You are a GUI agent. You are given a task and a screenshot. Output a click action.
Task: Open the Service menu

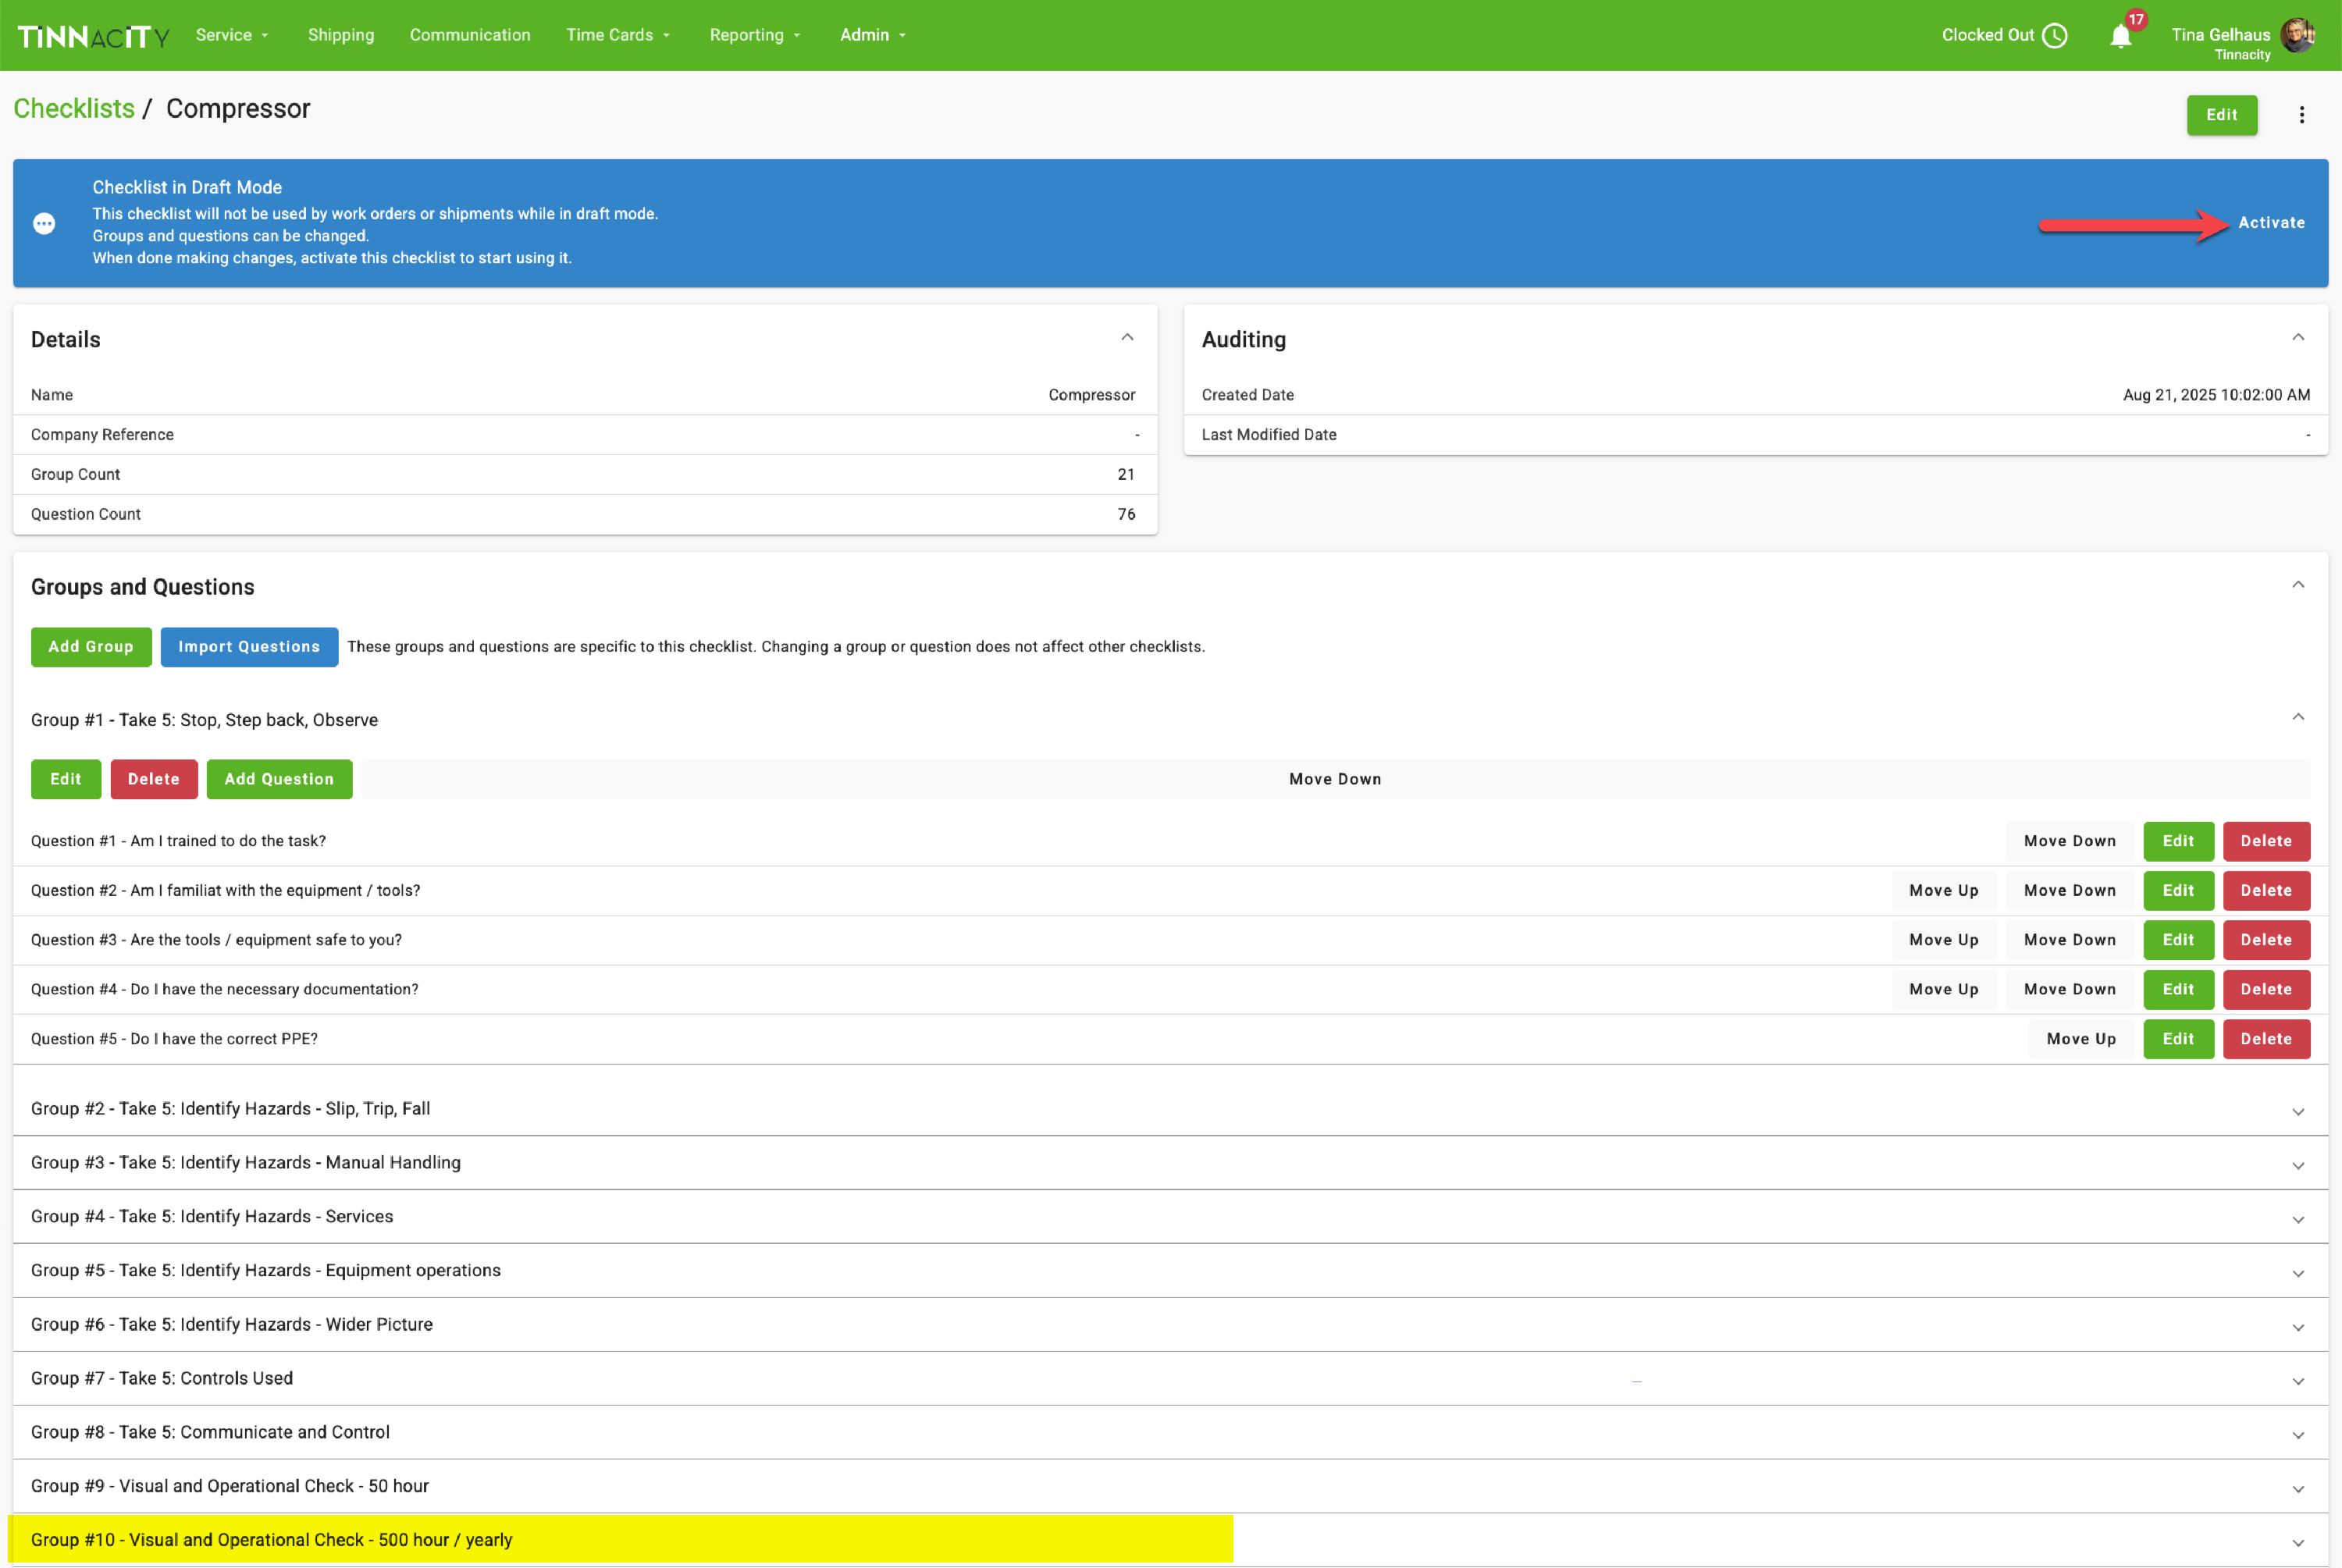click(232, 35)
